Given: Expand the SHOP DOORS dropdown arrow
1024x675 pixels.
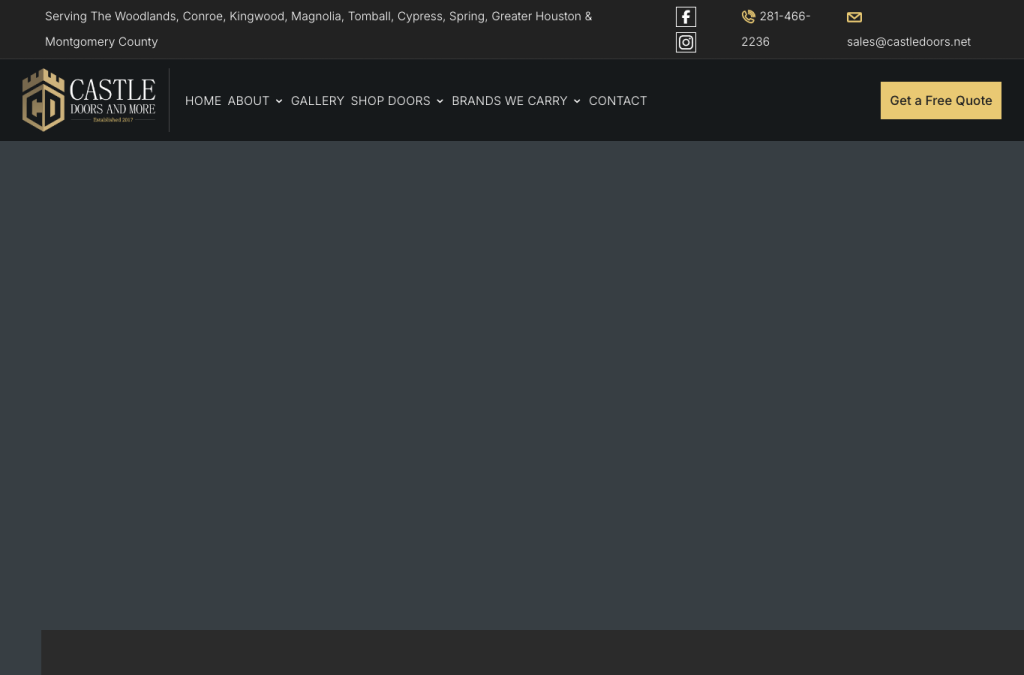Looking at the screenshot, I should tap(440, 101).
